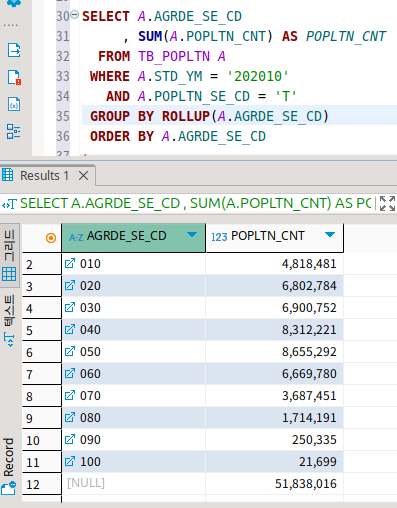Maximize results panel with the expand arrows icon
397x508 pixels.
tap(387, 203)
